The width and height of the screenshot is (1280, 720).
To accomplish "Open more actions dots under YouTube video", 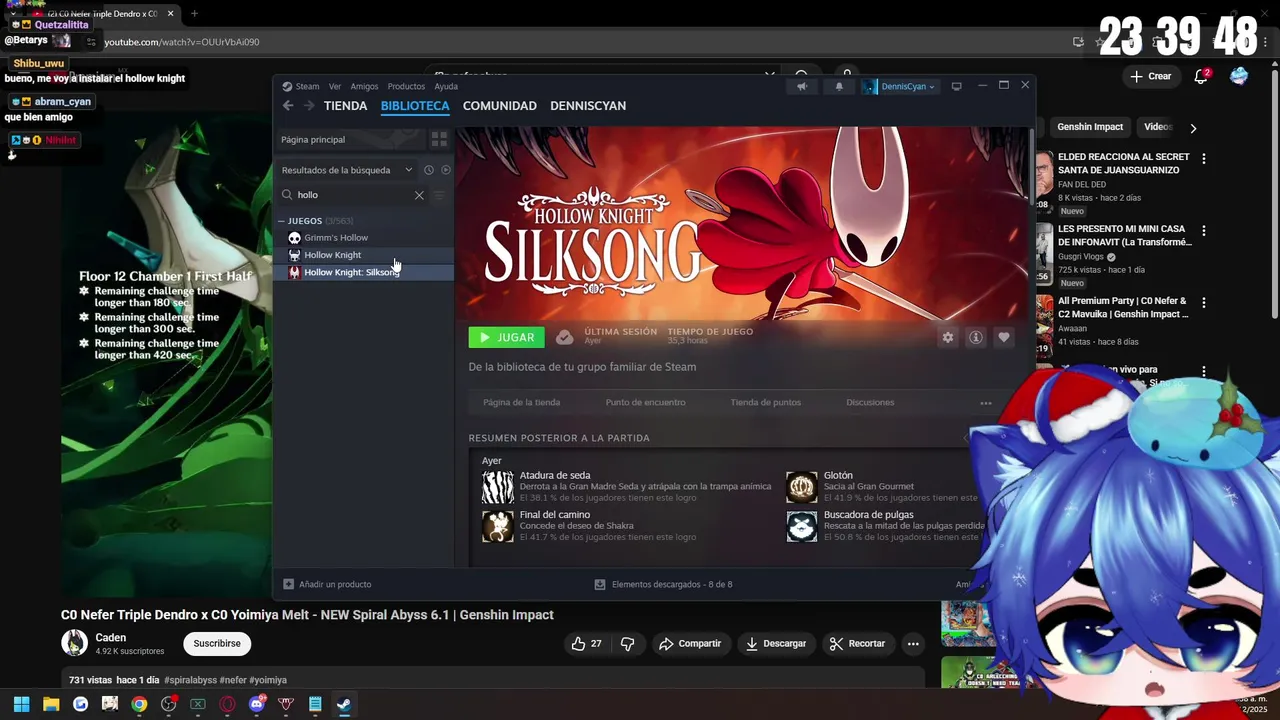I will point(913,644).
